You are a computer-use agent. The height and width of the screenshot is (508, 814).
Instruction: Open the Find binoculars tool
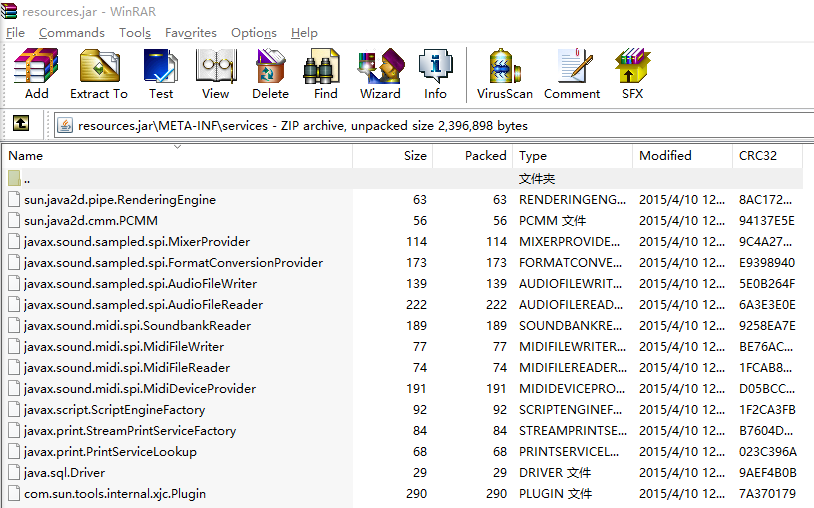click(325, 74)
